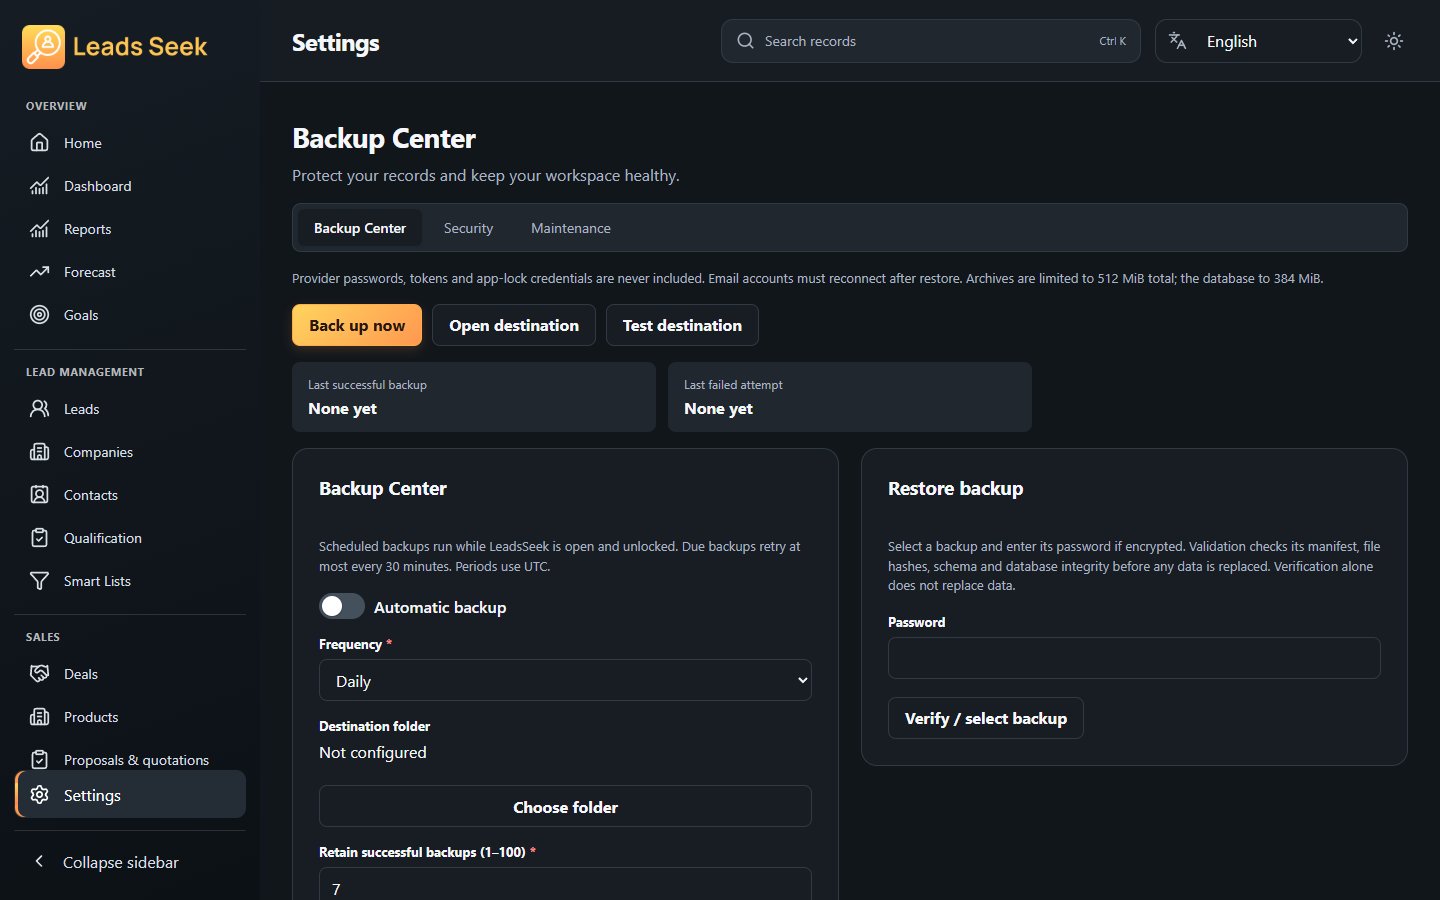Open Proposals & quotations clipboard icon
Screen dimensions: 1440x900
39,760
